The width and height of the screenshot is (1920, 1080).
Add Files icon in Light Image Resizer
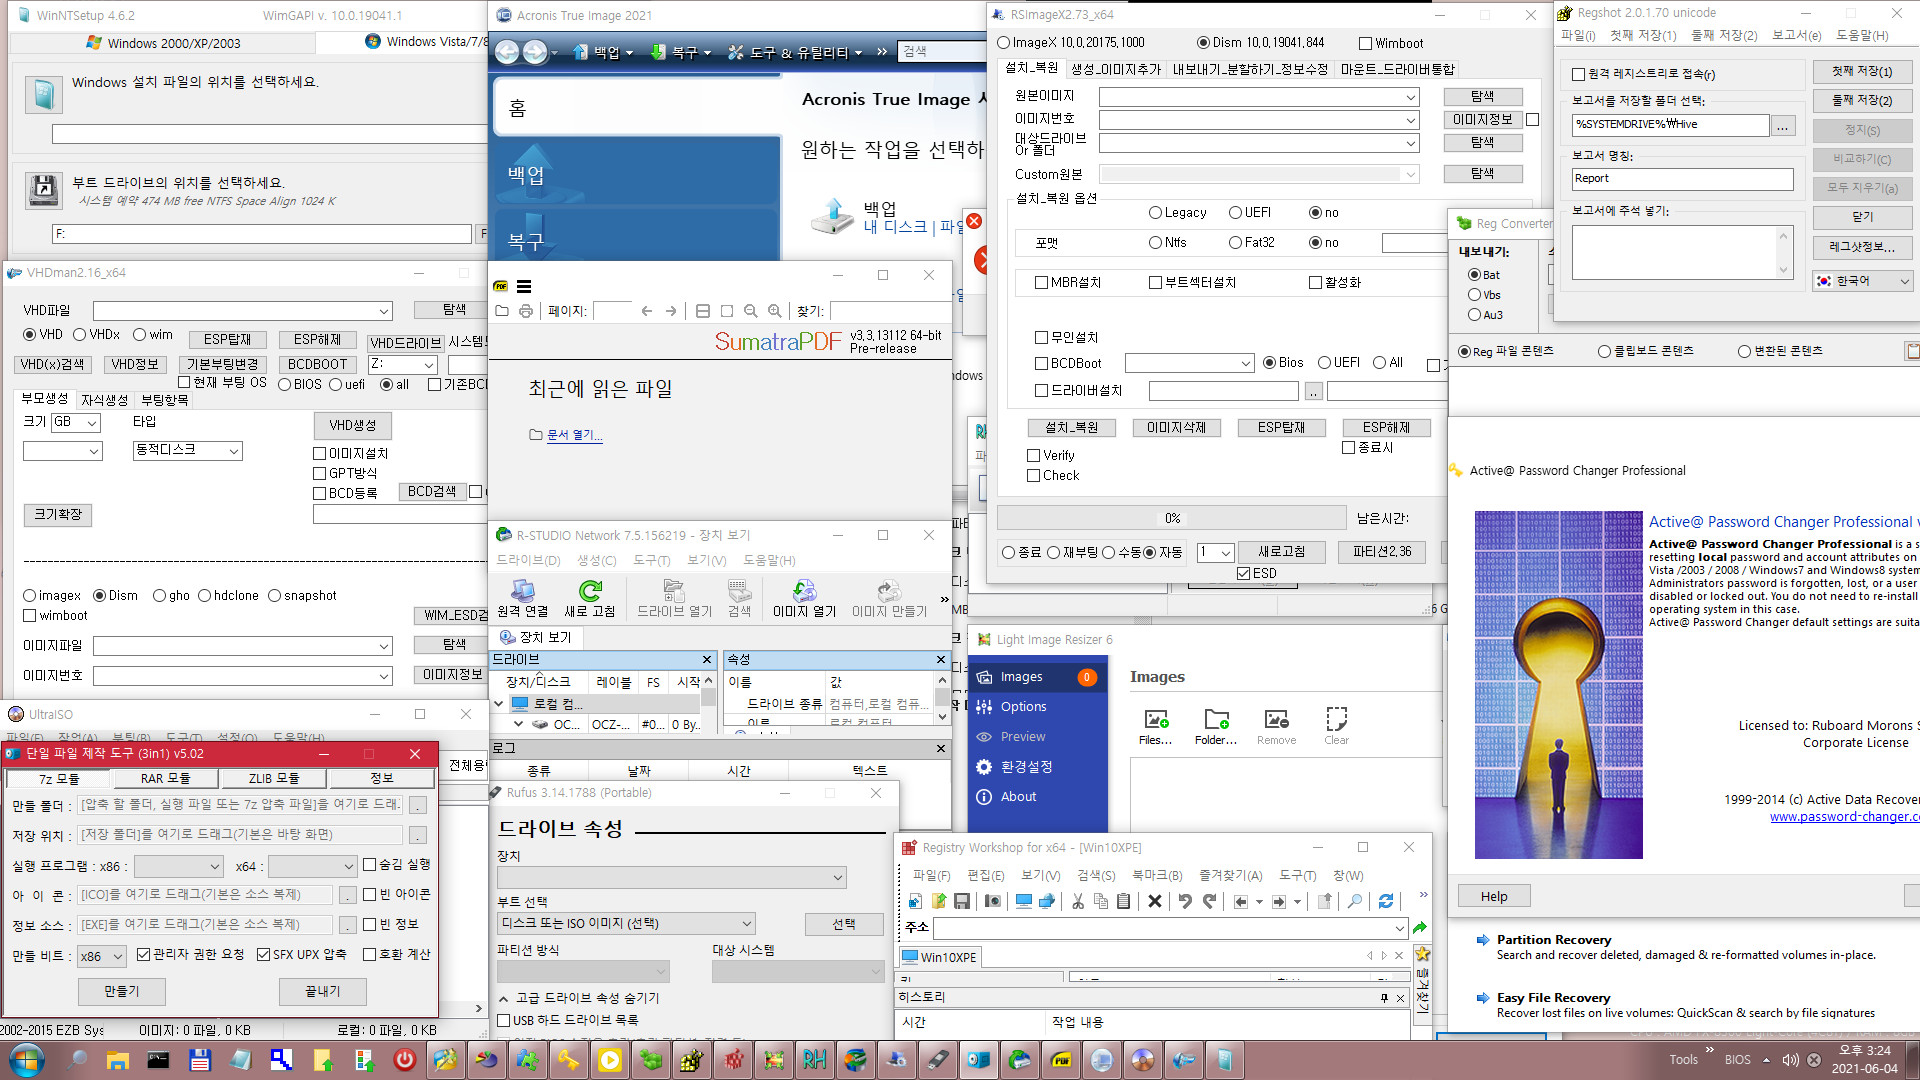(x=1156, y=726)
